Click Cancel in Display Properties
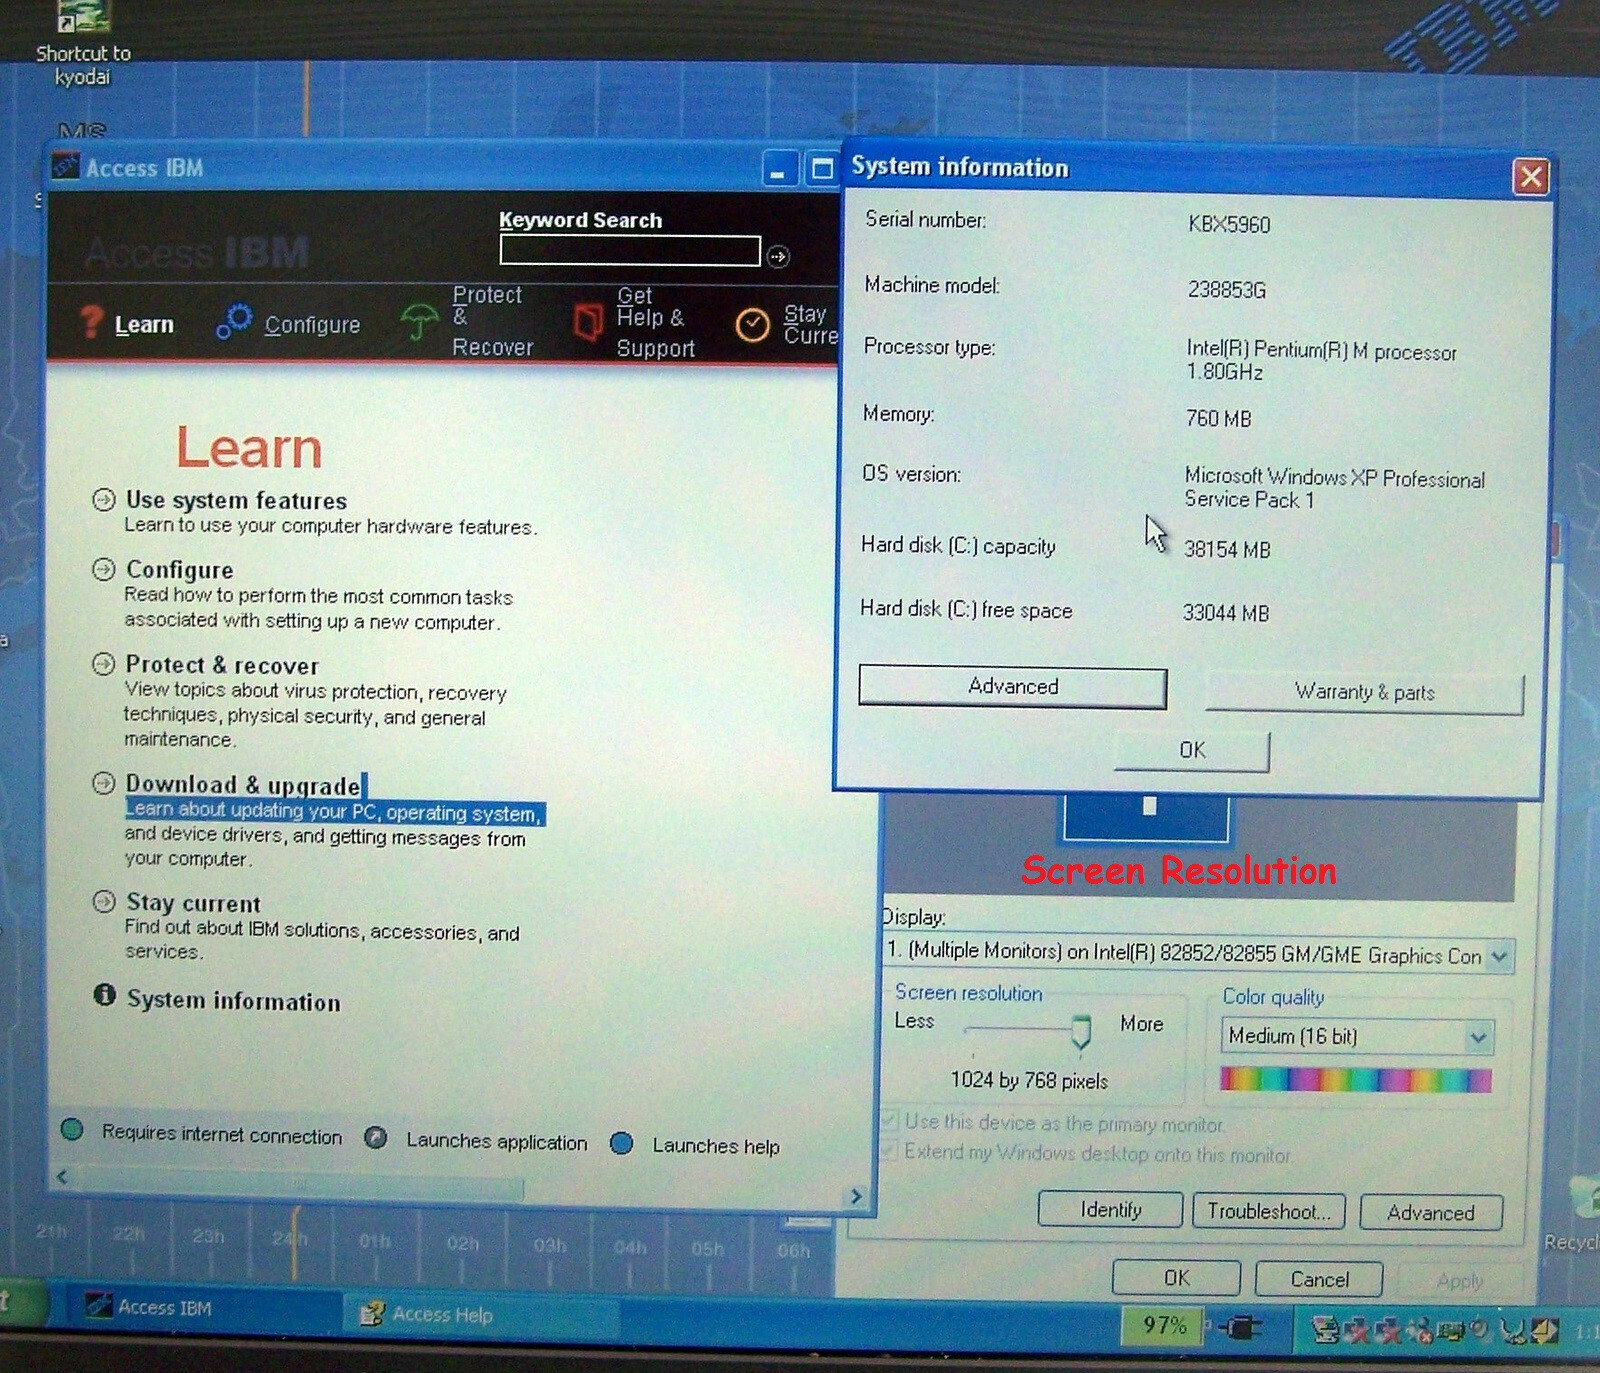The image size is (1600, 1373). click(1318, 1279)
